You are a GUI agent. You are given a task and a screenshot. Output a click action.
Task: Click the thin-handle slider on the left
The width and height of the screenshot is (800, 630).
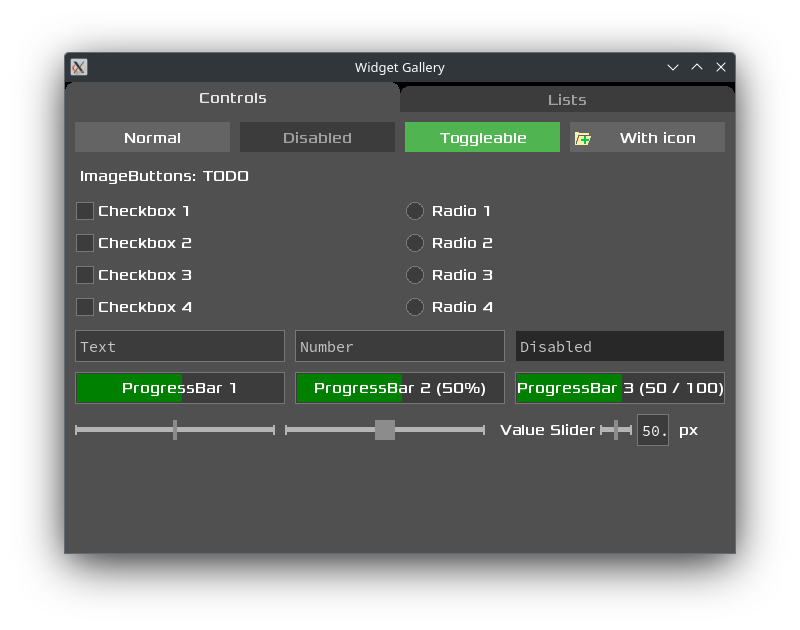tap(175, 430)
